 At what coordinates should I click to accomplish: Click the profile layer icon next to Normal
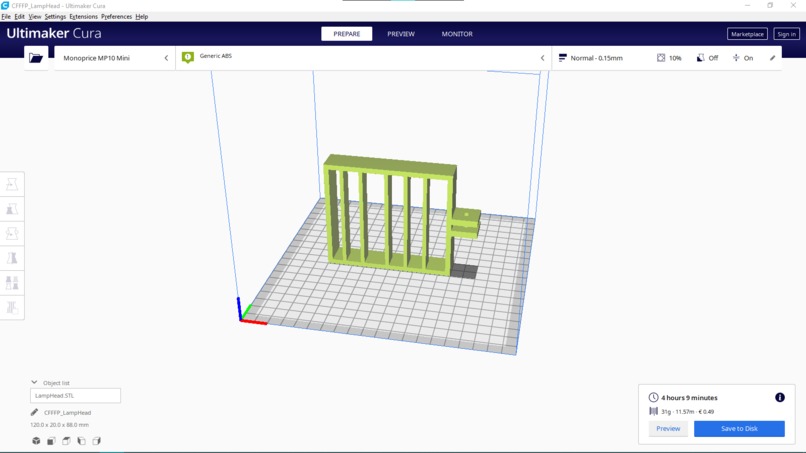pos(563,58)
